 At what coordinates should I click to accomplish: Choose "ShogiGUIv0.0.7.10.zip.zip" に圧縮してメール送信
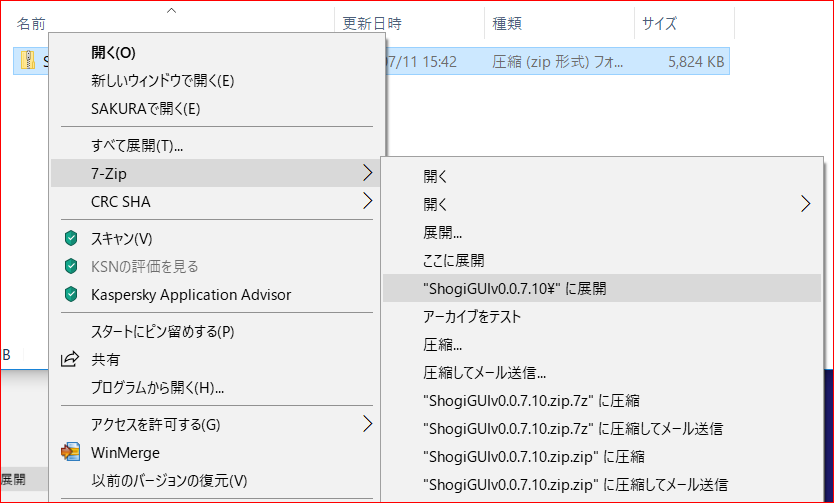pyautogui.click(x=602, y=485)
